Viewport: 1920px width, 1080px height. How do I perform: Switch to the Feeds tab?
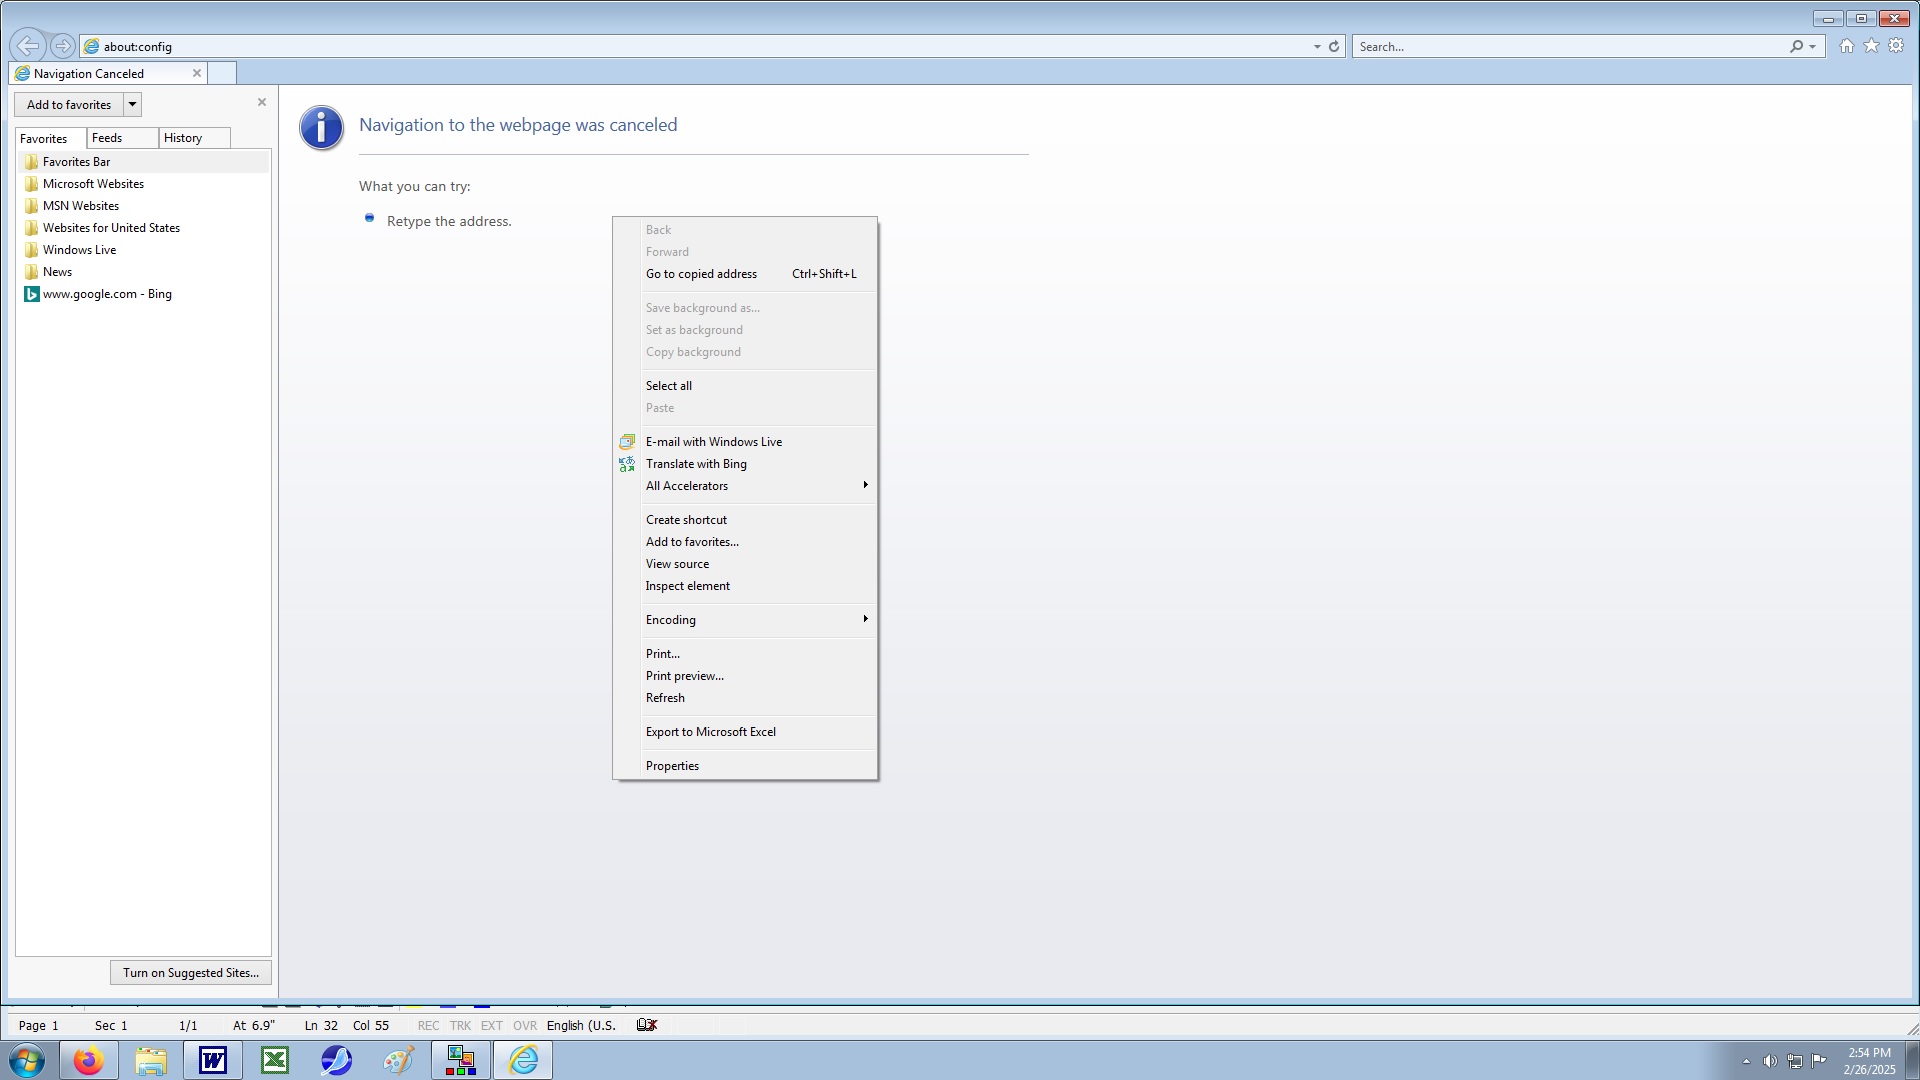click(x=122, y=138)
